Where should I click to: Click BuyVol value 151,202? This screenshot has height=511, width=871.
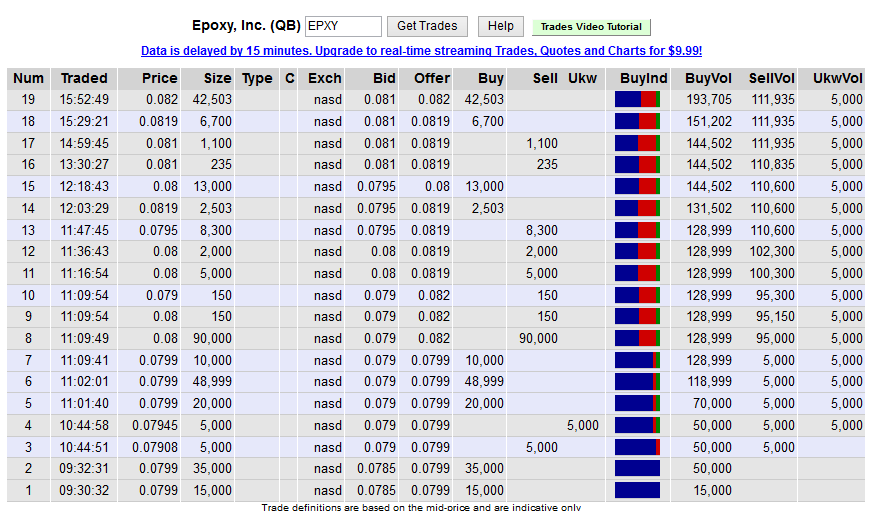pyautogui.click(x=709, y=121)
